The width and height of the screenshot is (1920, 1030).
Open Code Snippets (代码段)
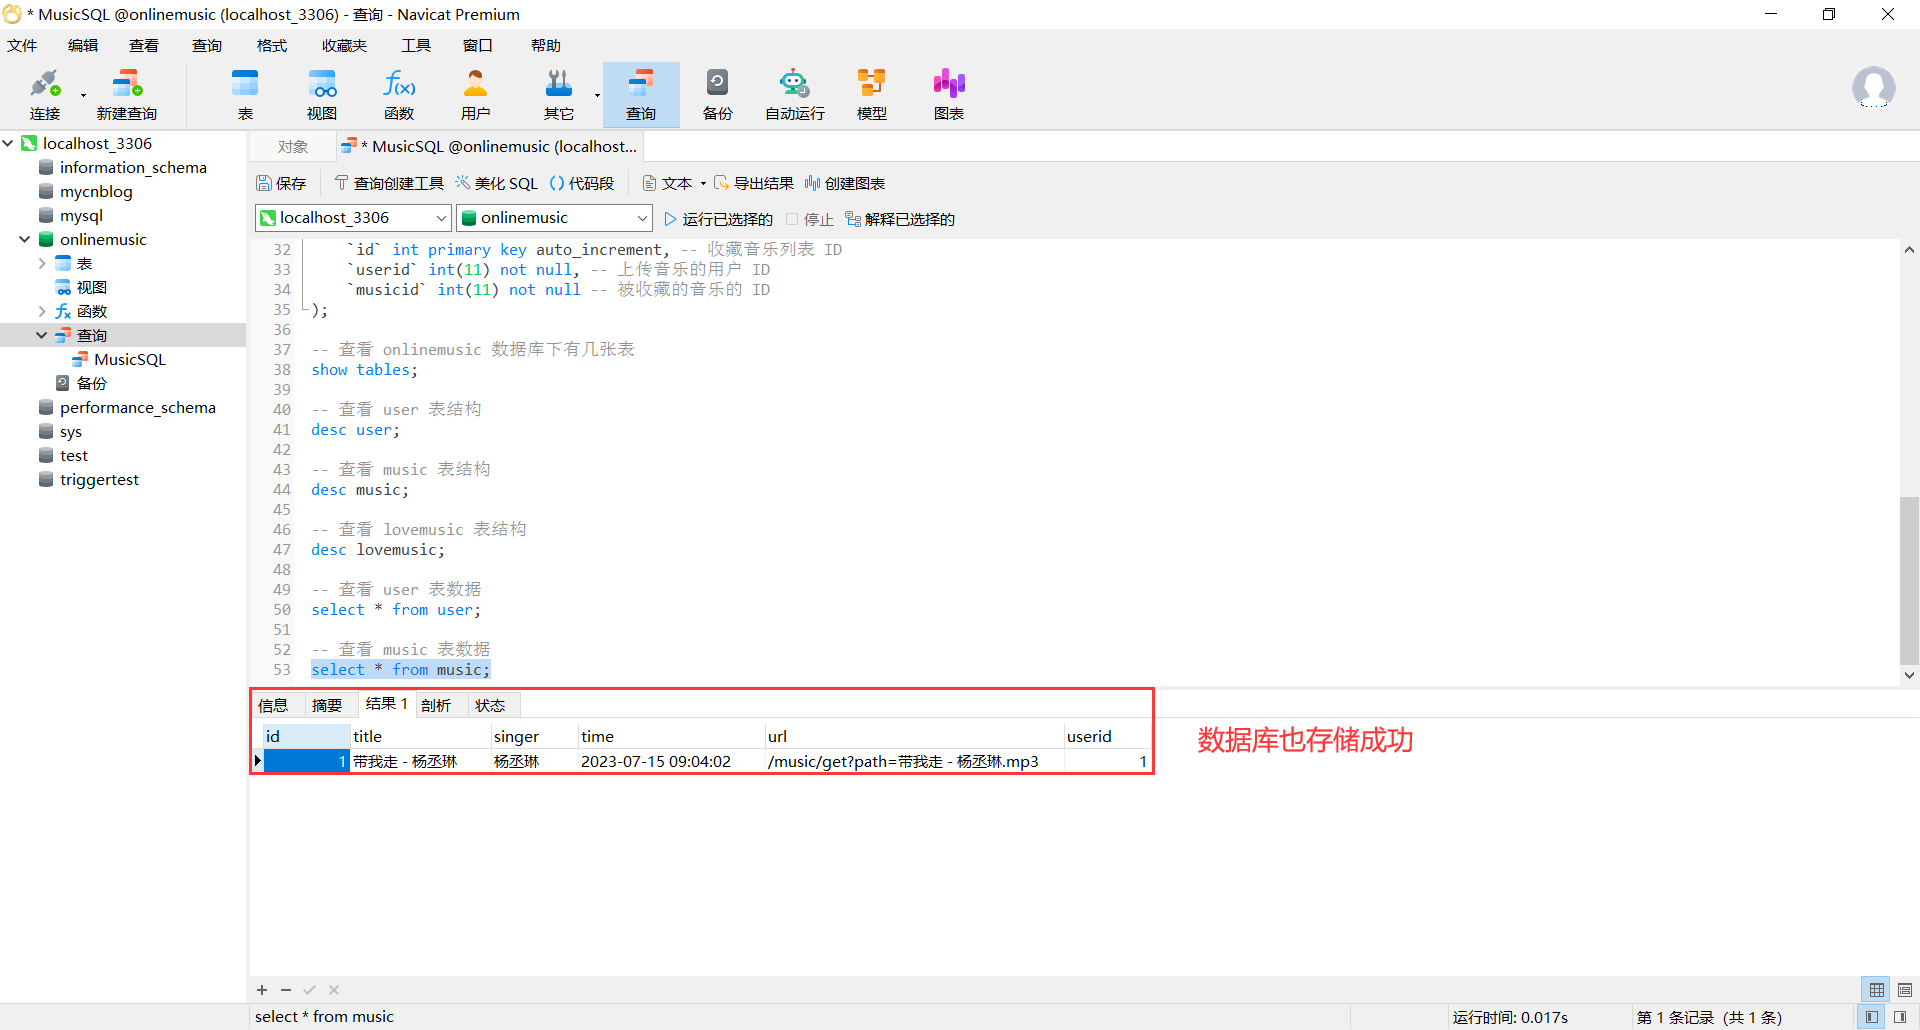[582, 183]
